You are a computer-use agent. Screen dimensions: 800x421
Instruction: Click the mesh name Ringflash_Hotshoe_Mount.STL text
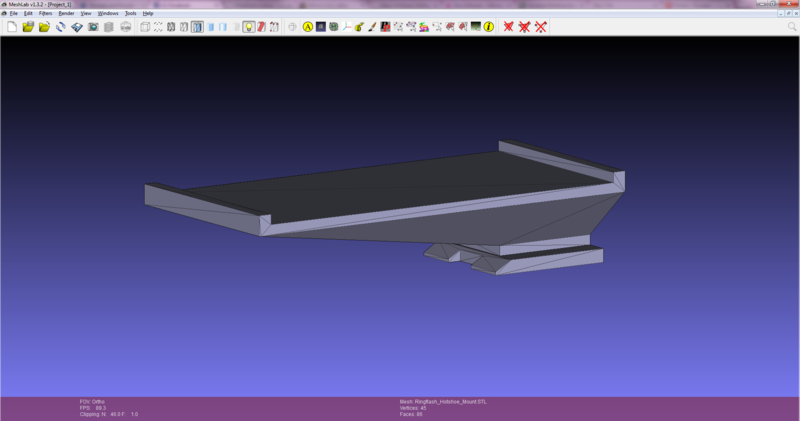click(x=451, y=402)
